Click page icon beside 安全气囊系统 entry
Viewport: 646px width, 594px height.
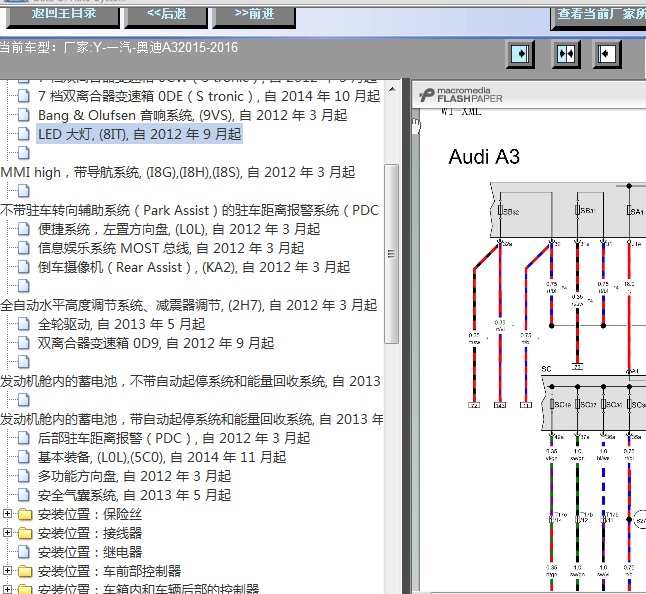(24, 495)
